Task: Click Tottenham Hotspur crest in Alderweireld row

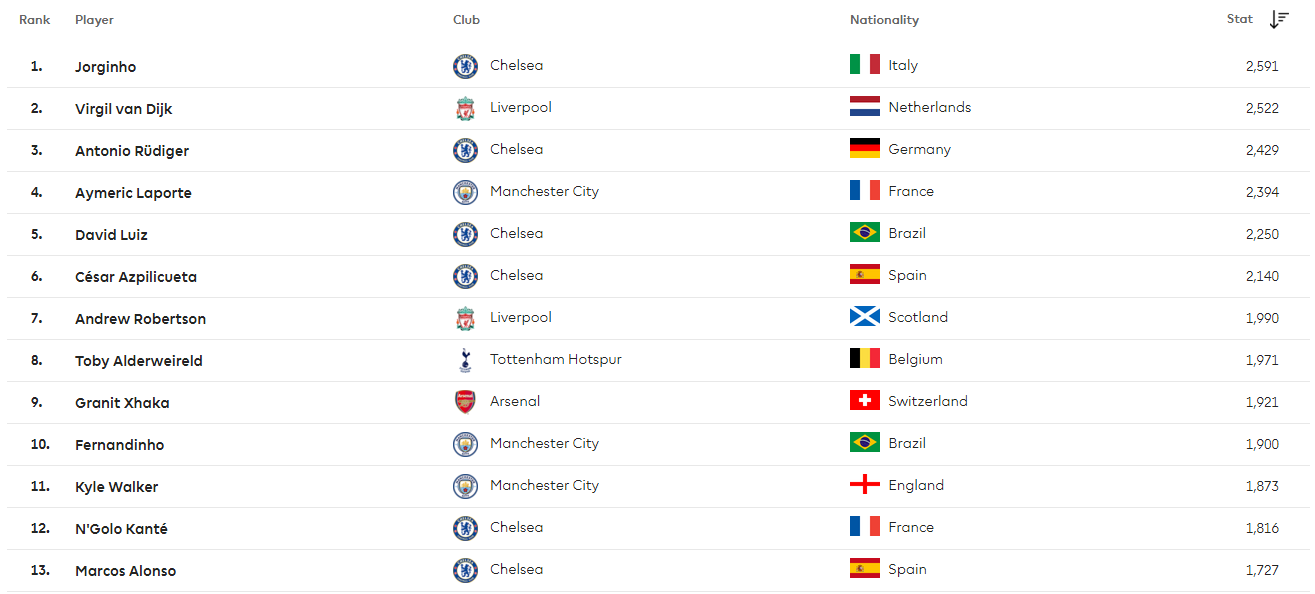Action: tap(465, 361)
